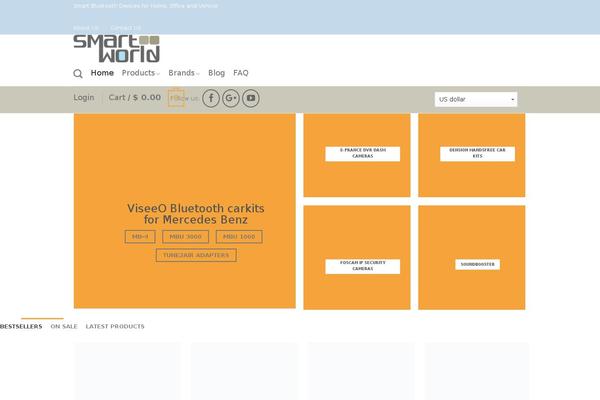Click the Login link
This screenshot has width=600, height=400.
coord(84,98)
